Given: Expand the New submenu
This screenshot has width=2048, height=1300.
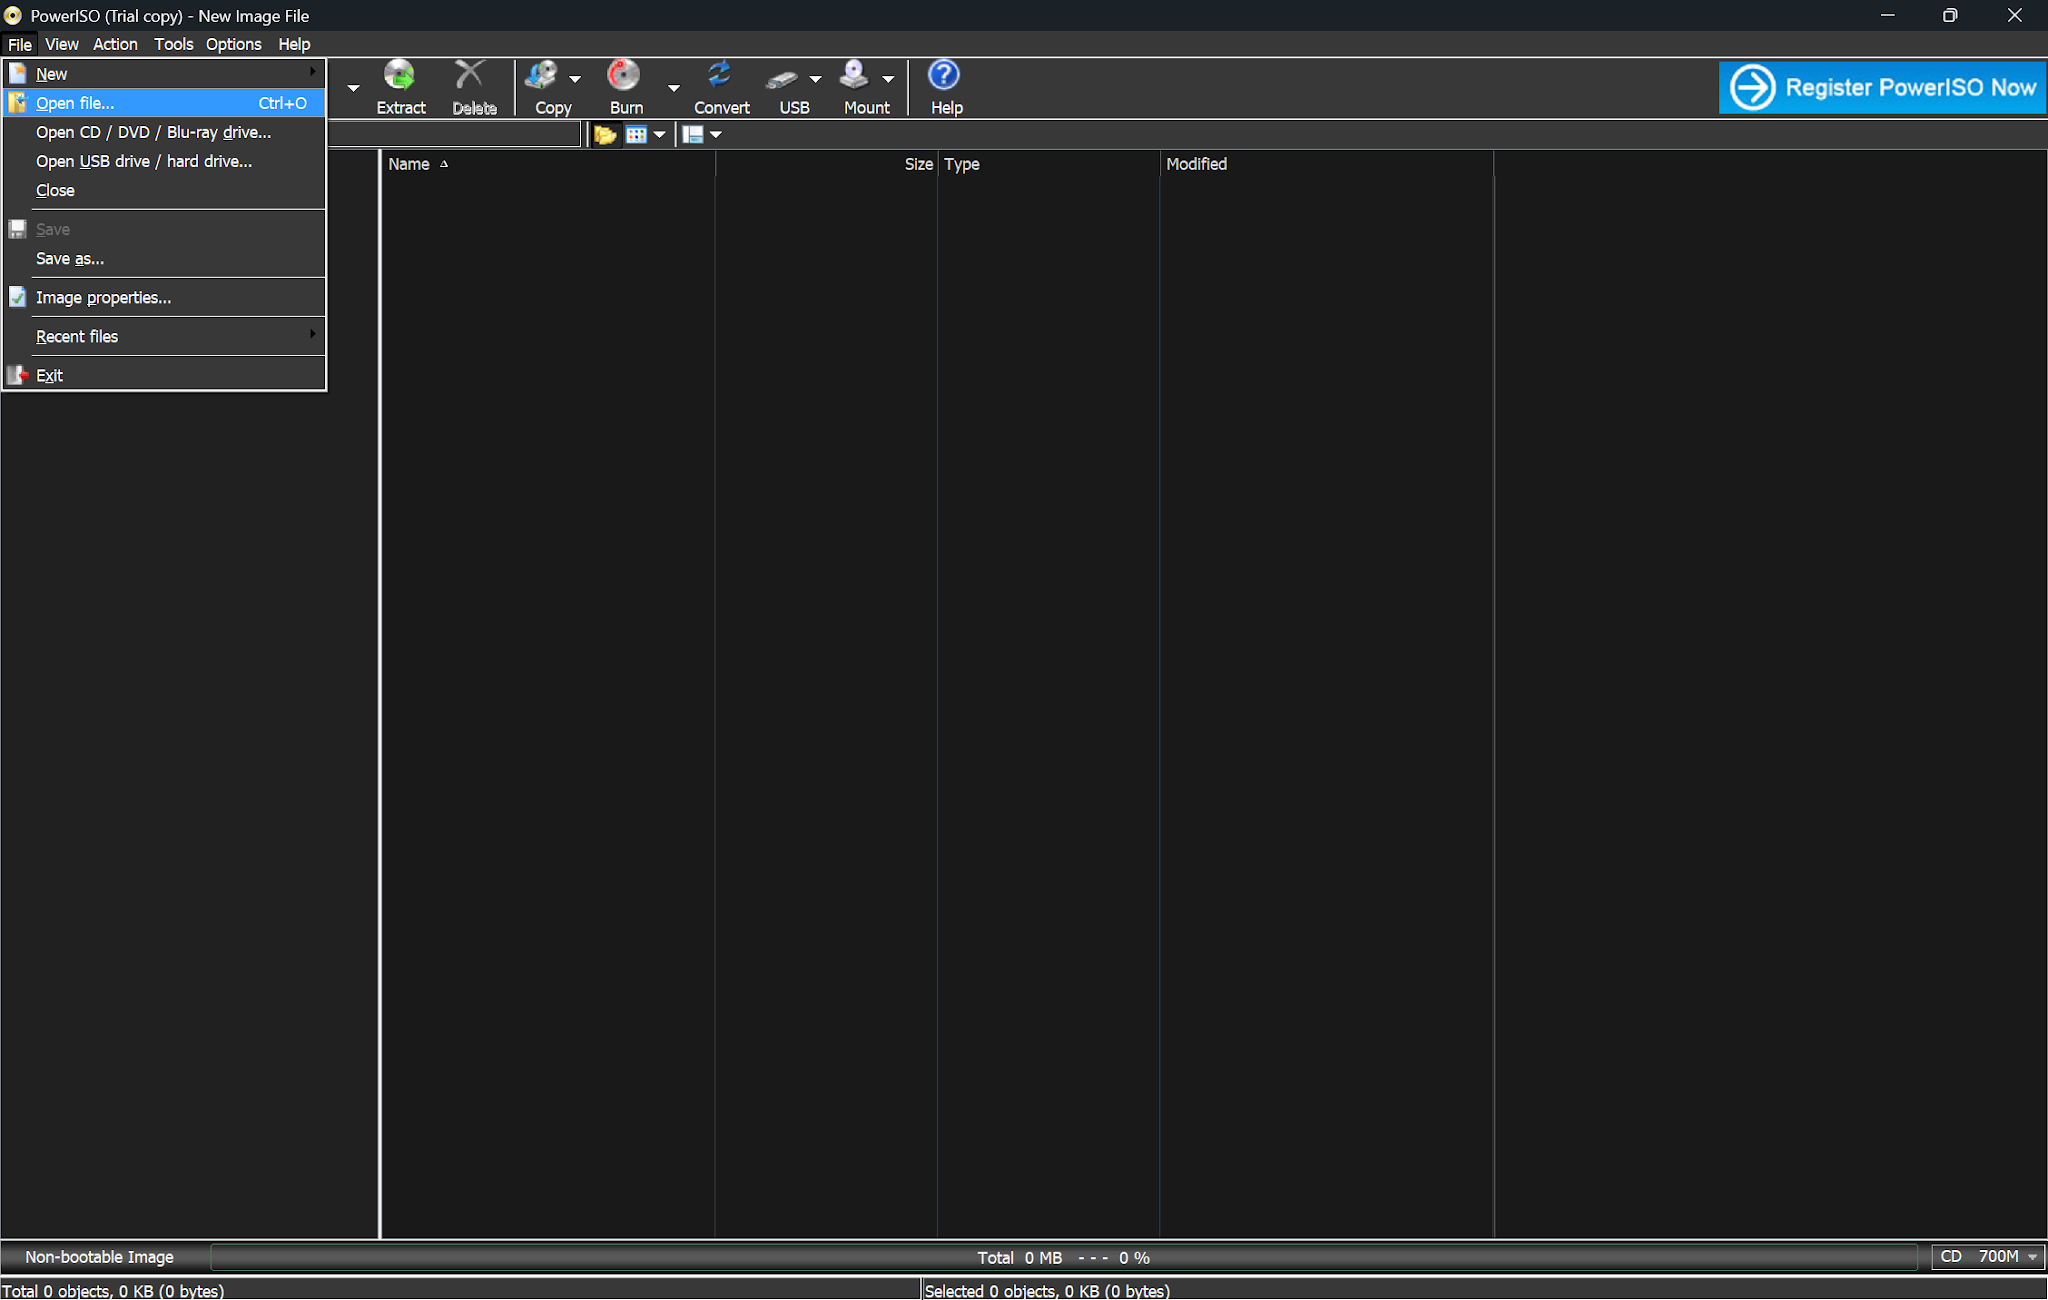Looking at the screenshot, I should (x=165, y=74).
